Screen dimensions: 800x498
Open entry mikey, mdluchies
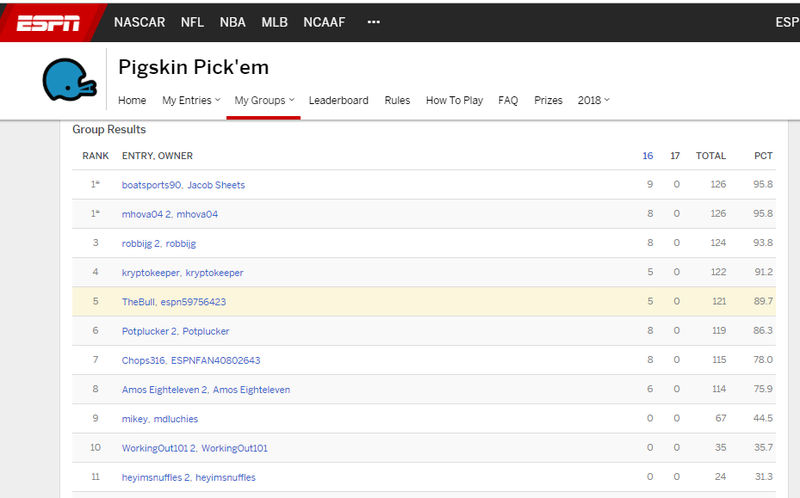coord(160,419)
